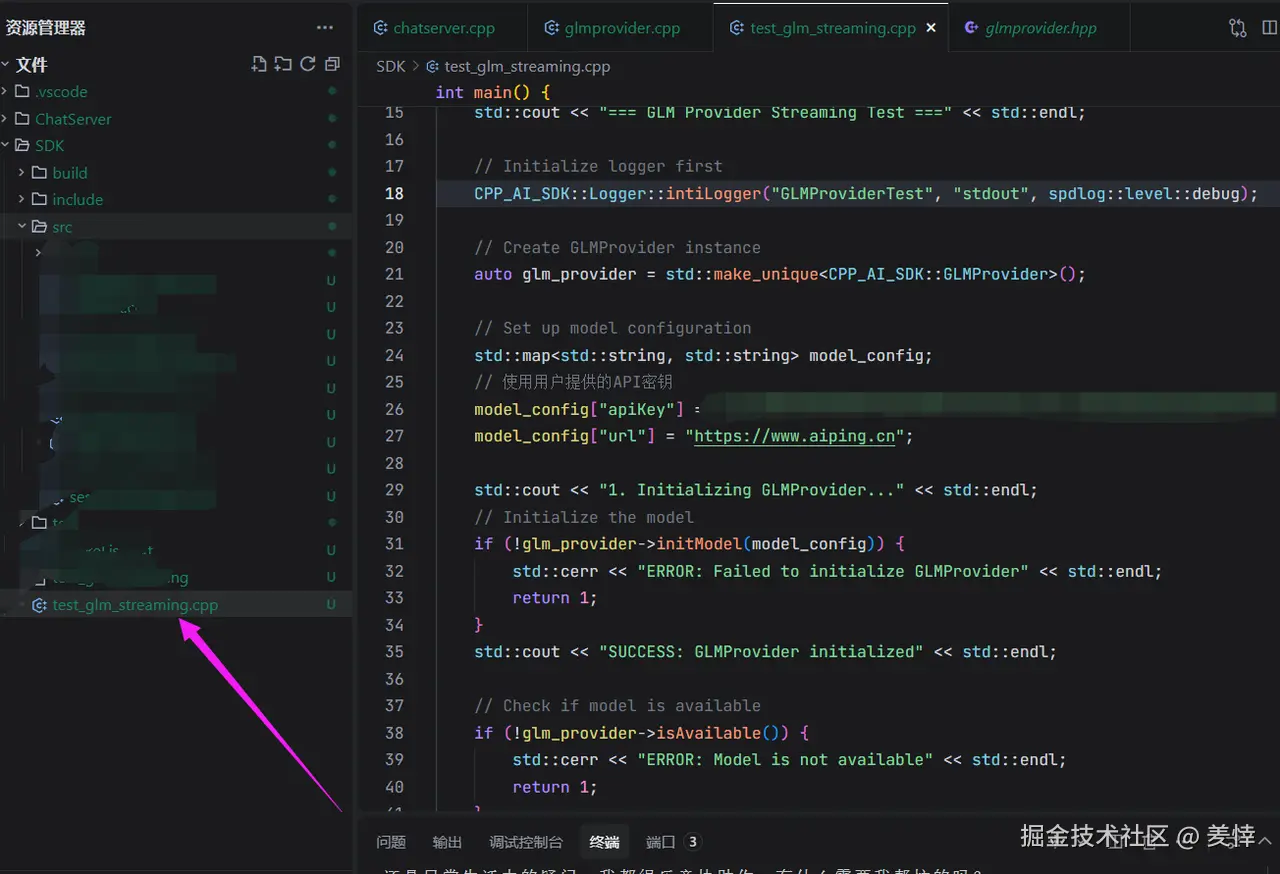Screen dimensions: 1280x874
Task: Click the purple icon on glmprovider.hpp tab
Action: (x=971, y=28)
